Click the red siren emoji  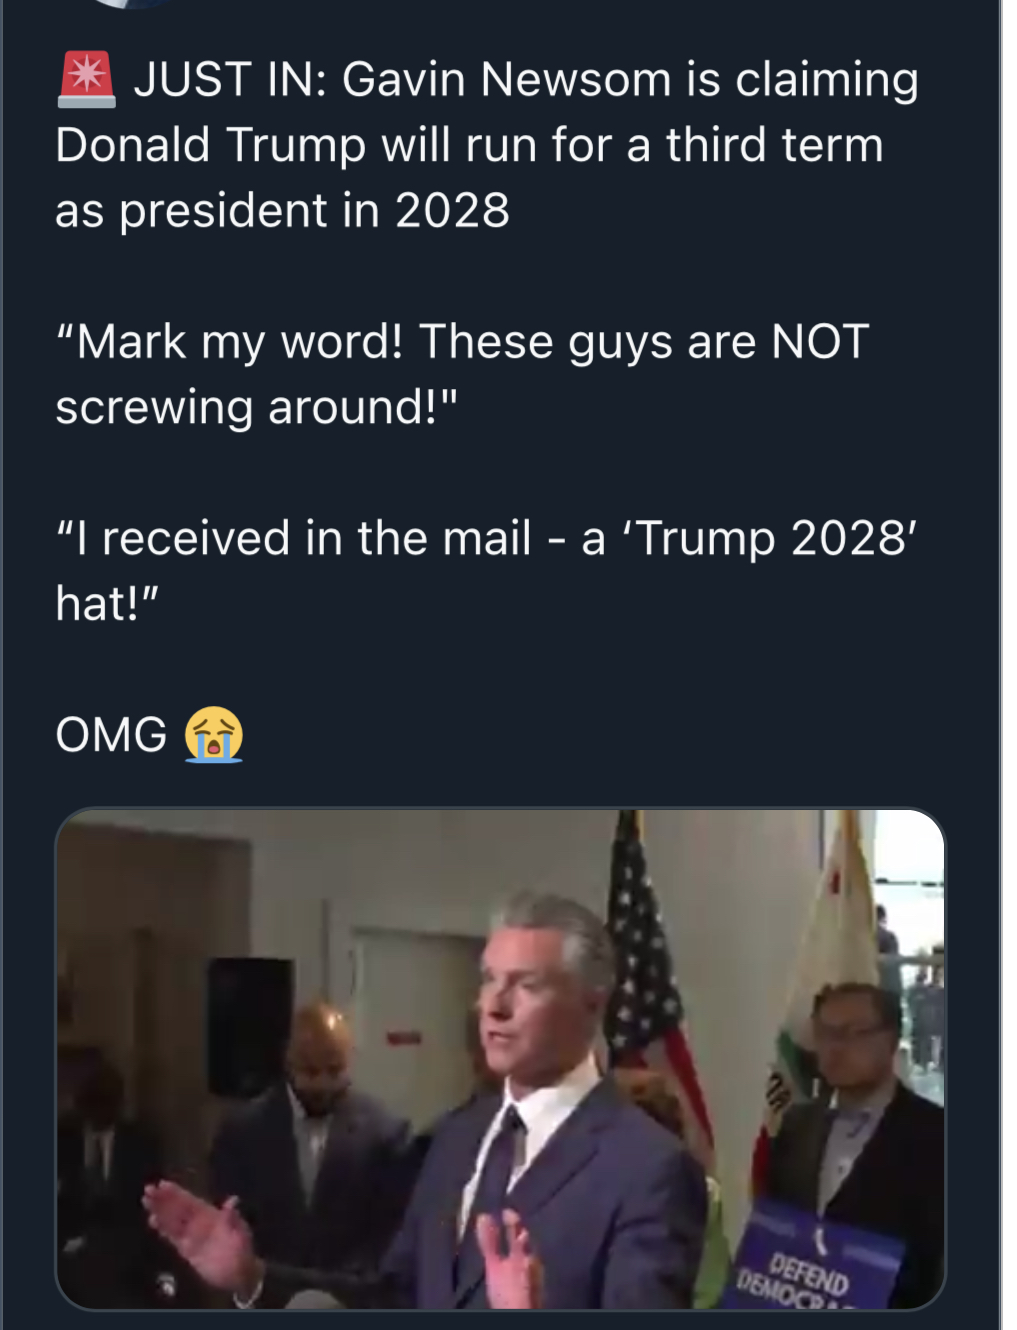tap(86, 79)
